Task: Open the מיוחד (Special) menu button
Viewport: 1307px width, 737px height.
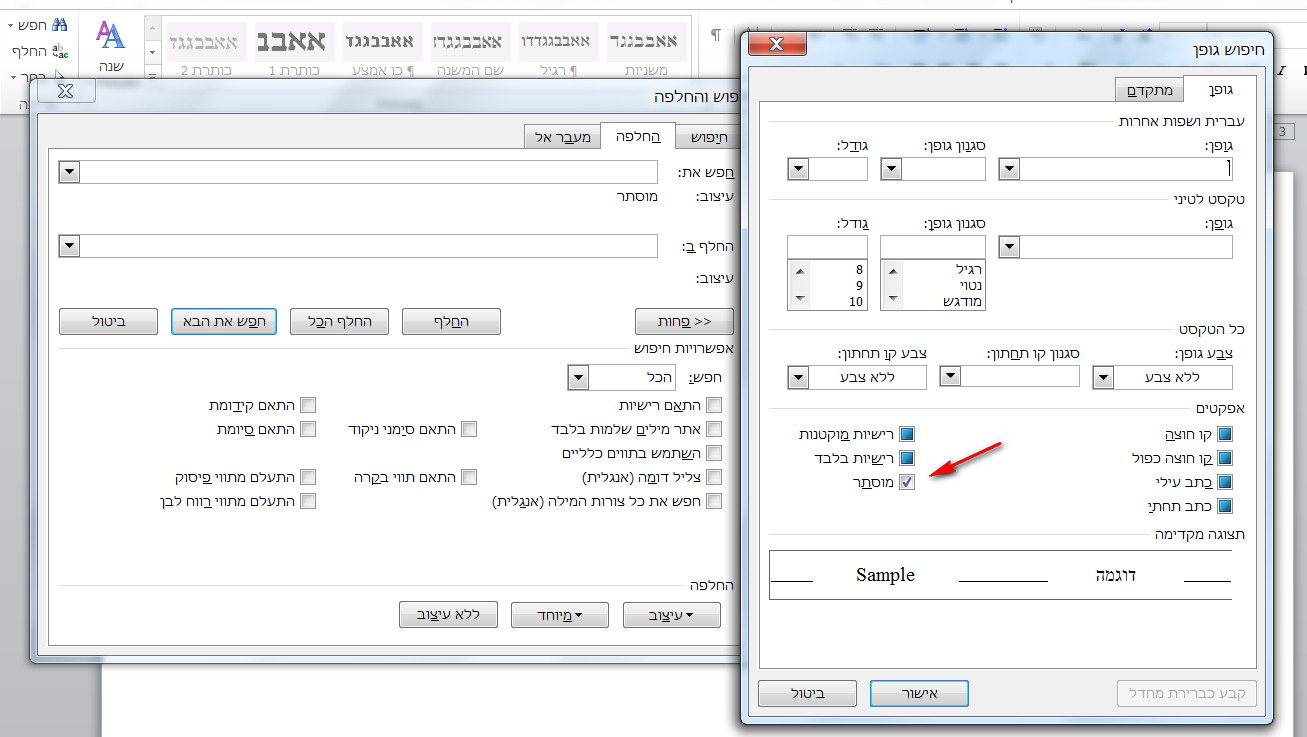Action: [x=560, y=615]
